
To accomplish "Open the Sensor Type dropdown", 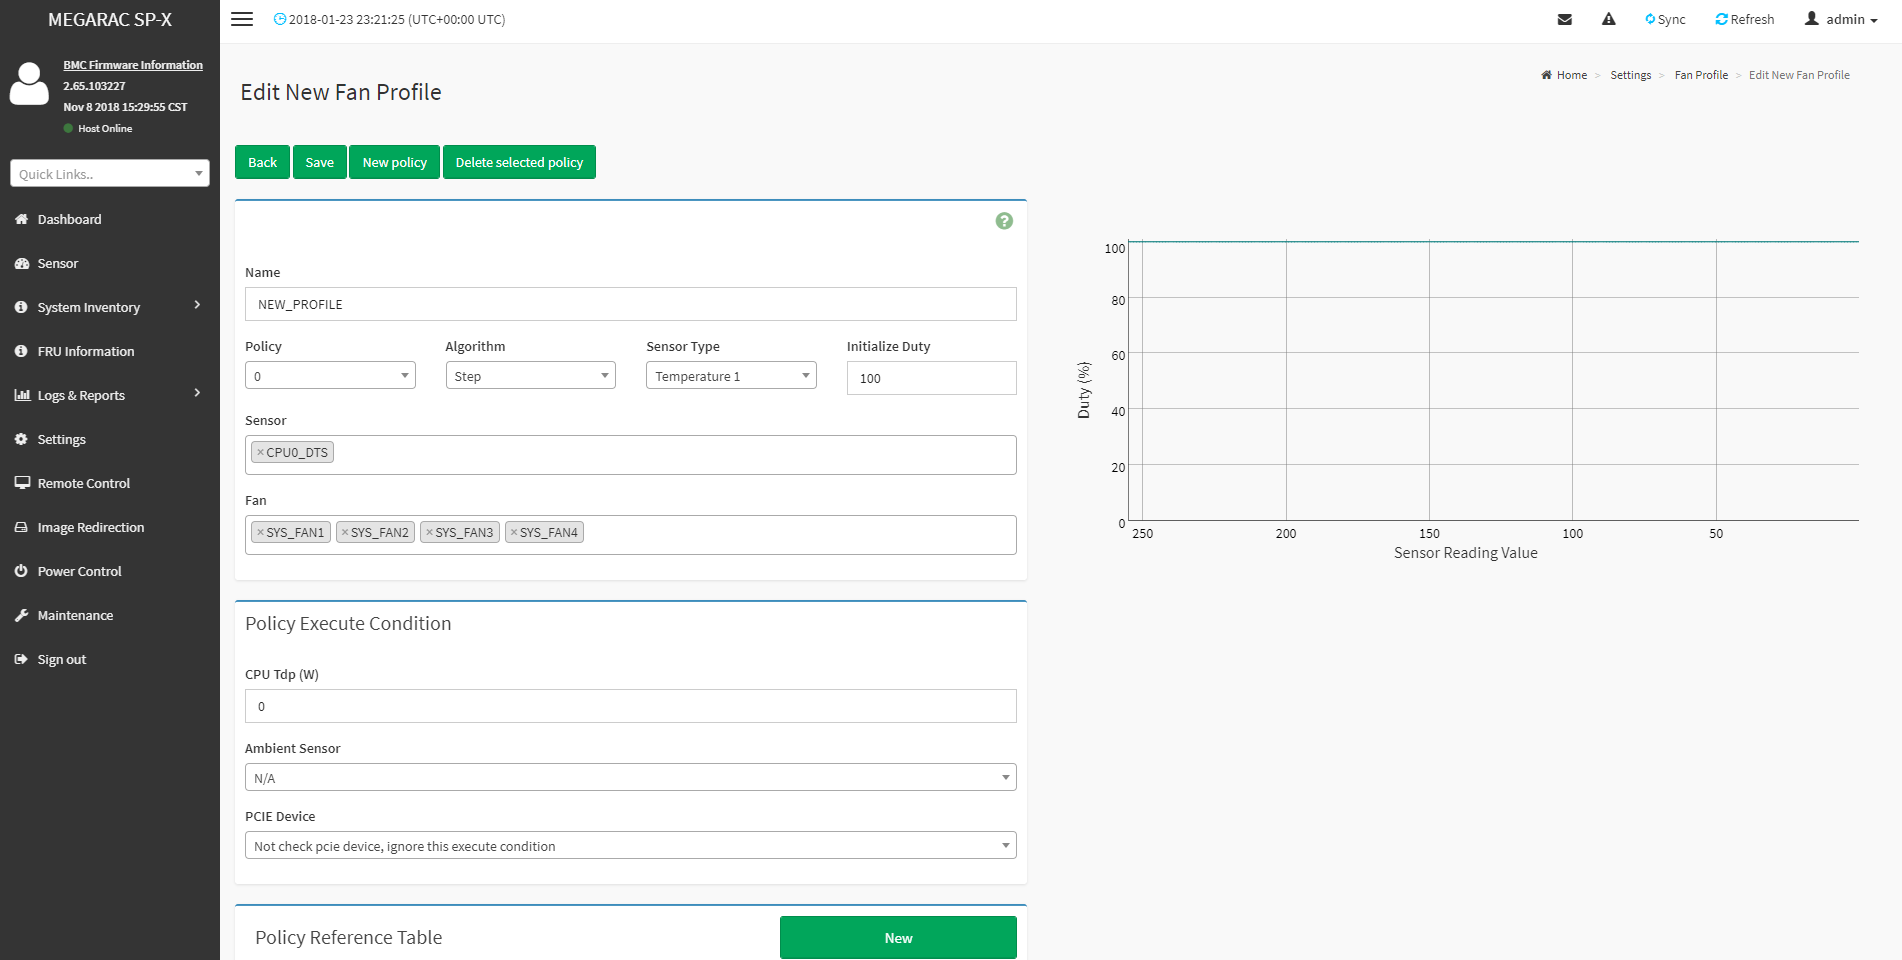I will click(731, 376).
